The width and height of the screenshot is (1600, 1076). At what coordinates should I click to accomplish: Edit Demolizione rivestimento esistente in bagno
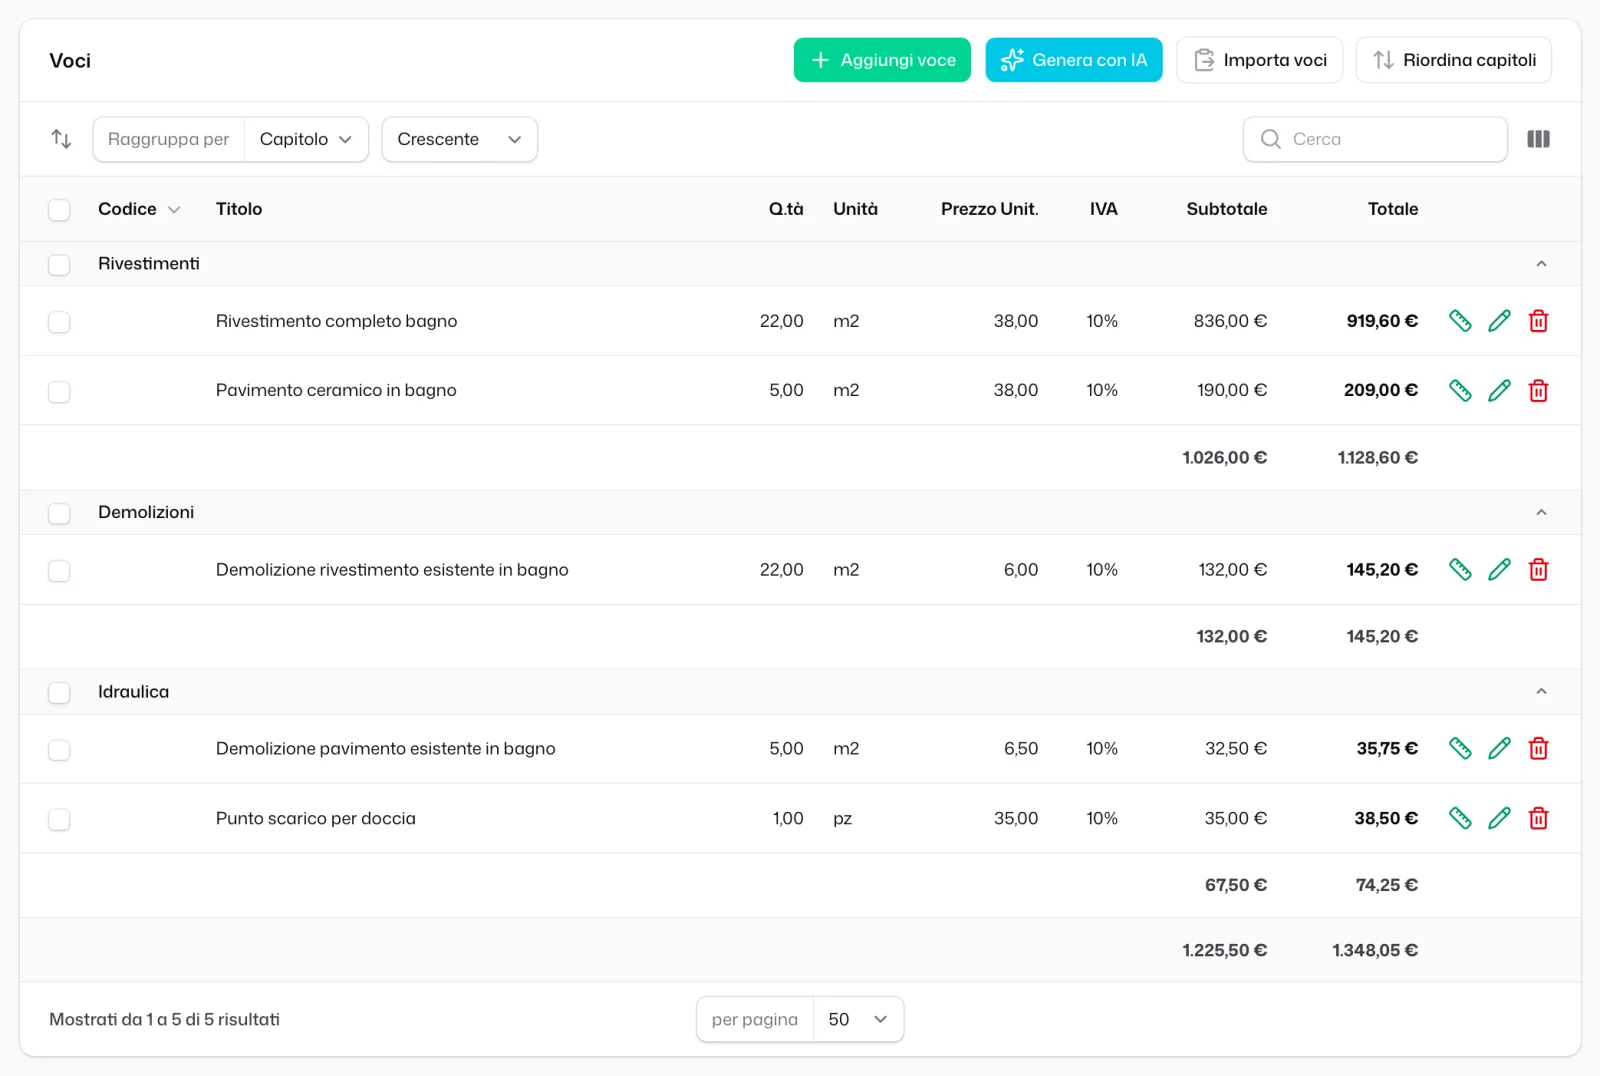click(x=1499, y=570)
